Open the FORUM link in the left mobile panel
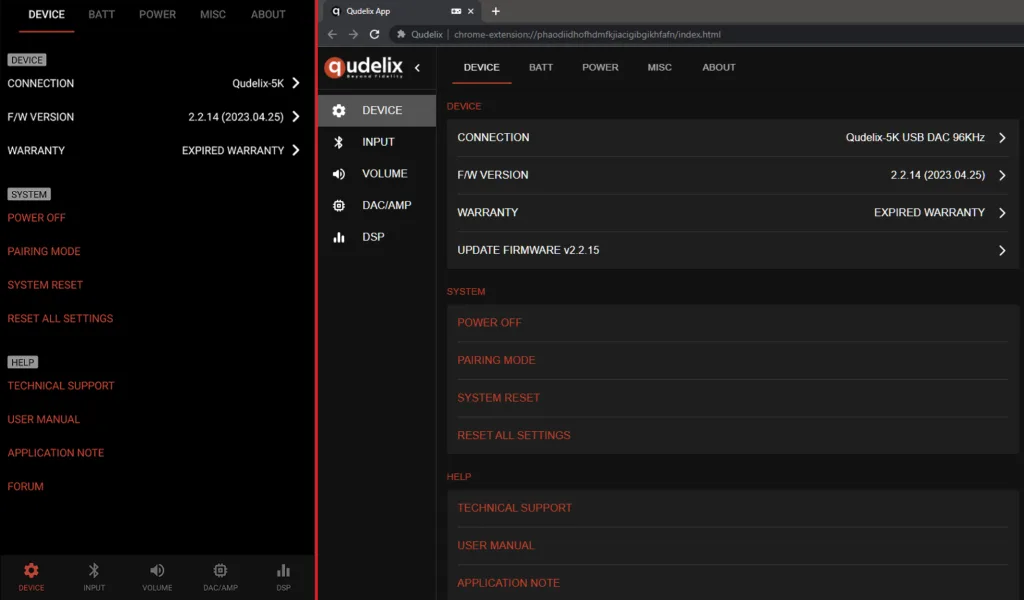Image resolution: width=1024 pixels, height=600 pixels. click(26, 486)
